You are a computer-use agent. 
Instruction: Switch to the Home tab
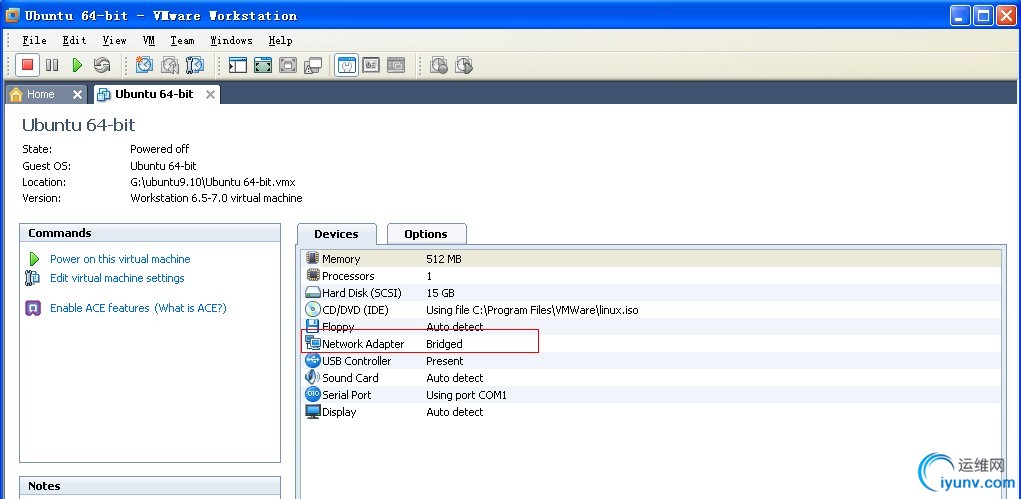click(x=40, y=94)
